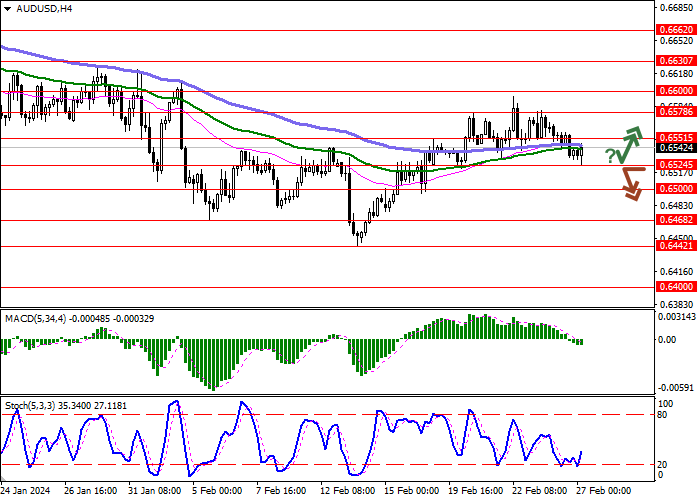
Task: Click the 0.64830 price scale value
Action: point(676,205)
